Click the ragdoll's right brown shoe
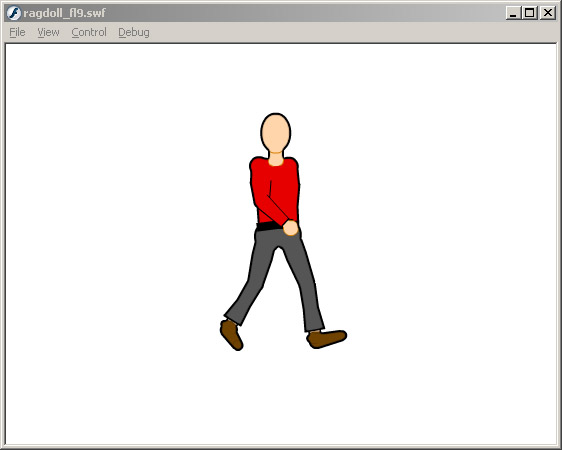The image size is (562, 450). coord(327,339)
